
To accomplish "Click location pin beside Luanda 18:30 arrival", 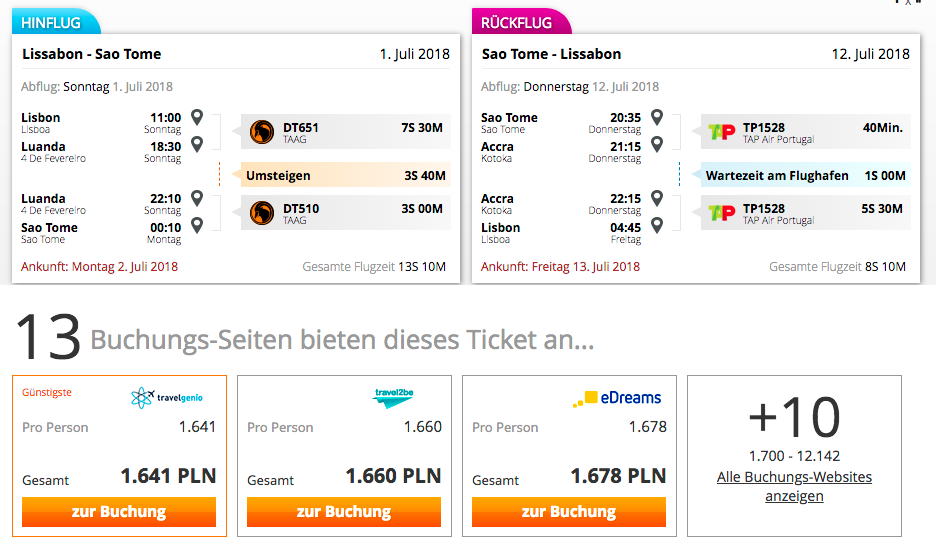I will 197,144.
